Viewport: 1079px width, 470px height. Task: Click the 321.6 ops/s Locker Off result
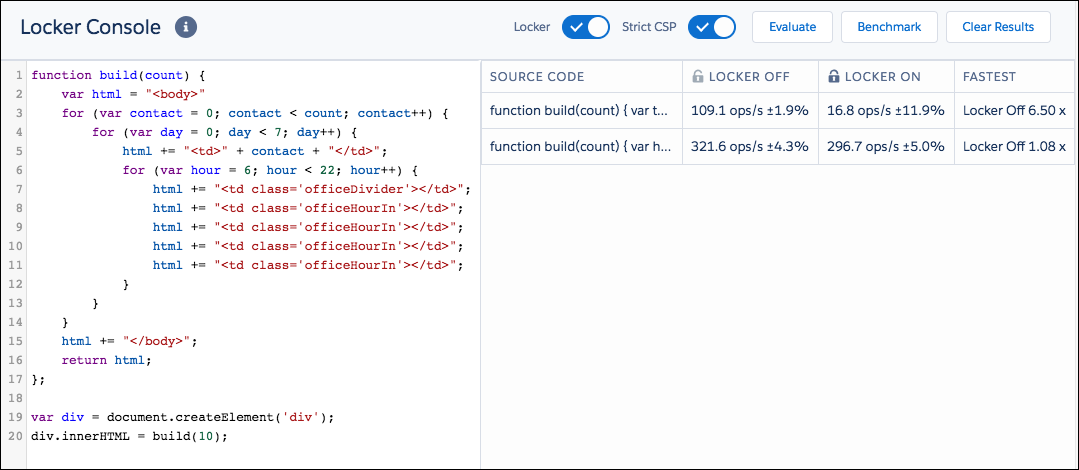click(x=750, y=146)
